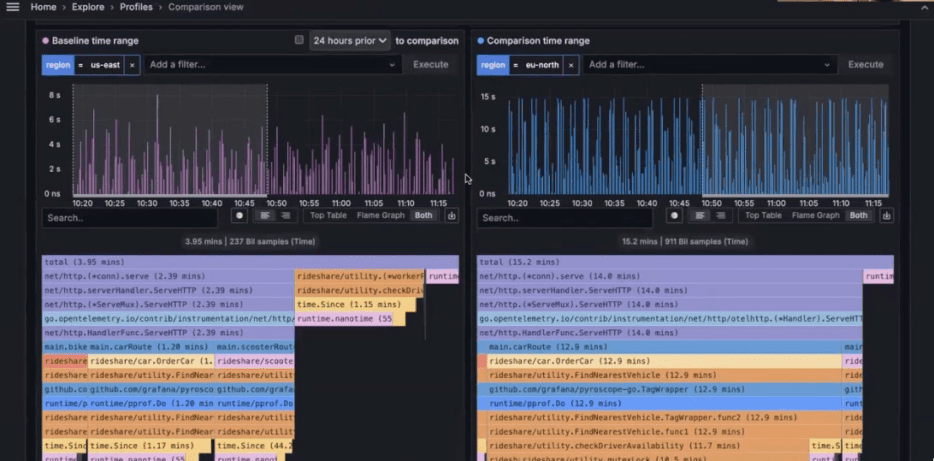The width and height of the screenshot is (934, 461).
Task: Click baseline flame graph color scheme icon
Action: 239,216
